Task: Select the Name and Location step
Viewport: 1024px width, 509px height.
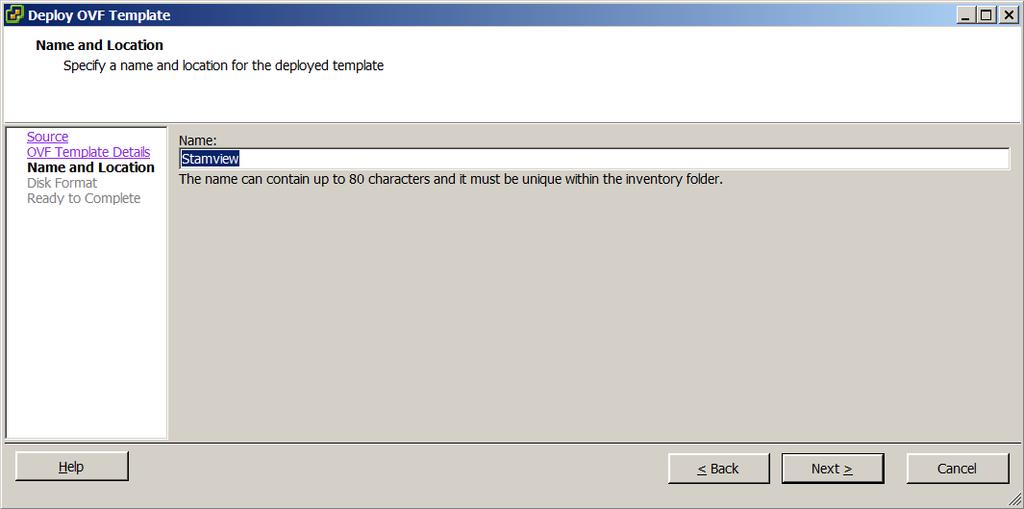Action: click(91, 167)
